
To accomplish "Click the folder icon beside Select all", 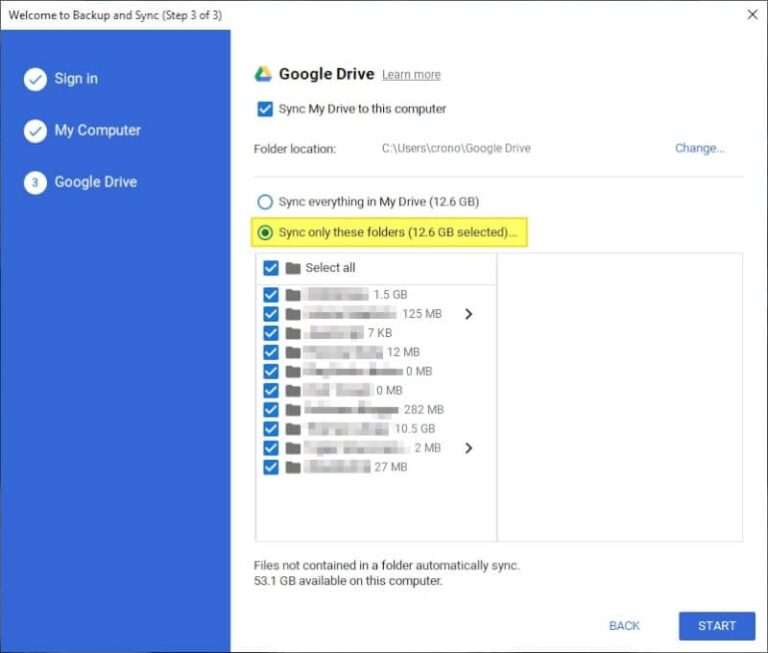I will point(293,268).
